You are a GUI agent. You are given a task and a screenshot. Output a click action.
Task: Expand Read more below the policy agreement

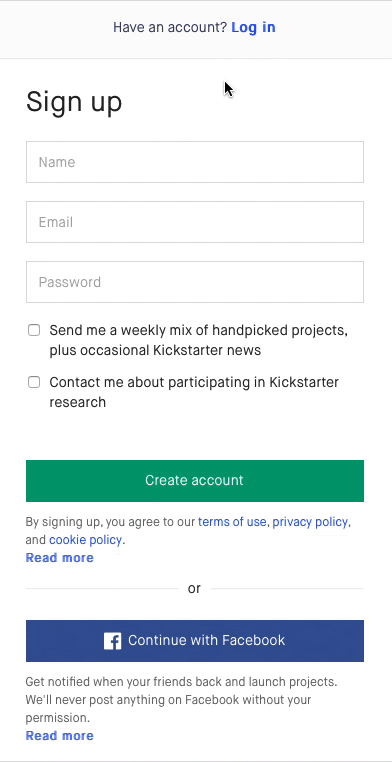pos(60,558)
